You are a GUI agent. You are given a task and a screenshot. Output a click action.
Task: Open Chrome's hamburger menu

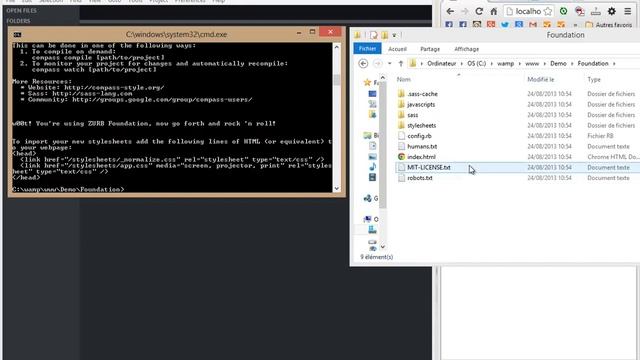(x=628, y=11)
